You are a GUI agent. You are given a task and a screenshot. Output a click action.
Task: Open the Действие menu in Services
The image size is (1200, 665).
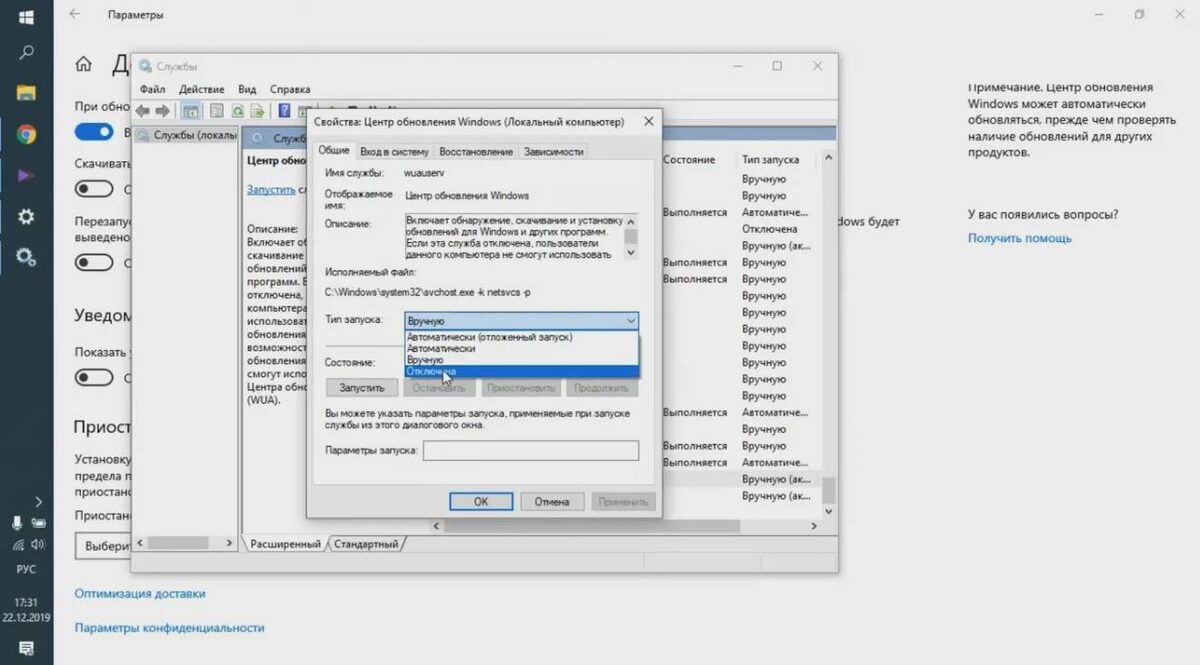[200, 89]
